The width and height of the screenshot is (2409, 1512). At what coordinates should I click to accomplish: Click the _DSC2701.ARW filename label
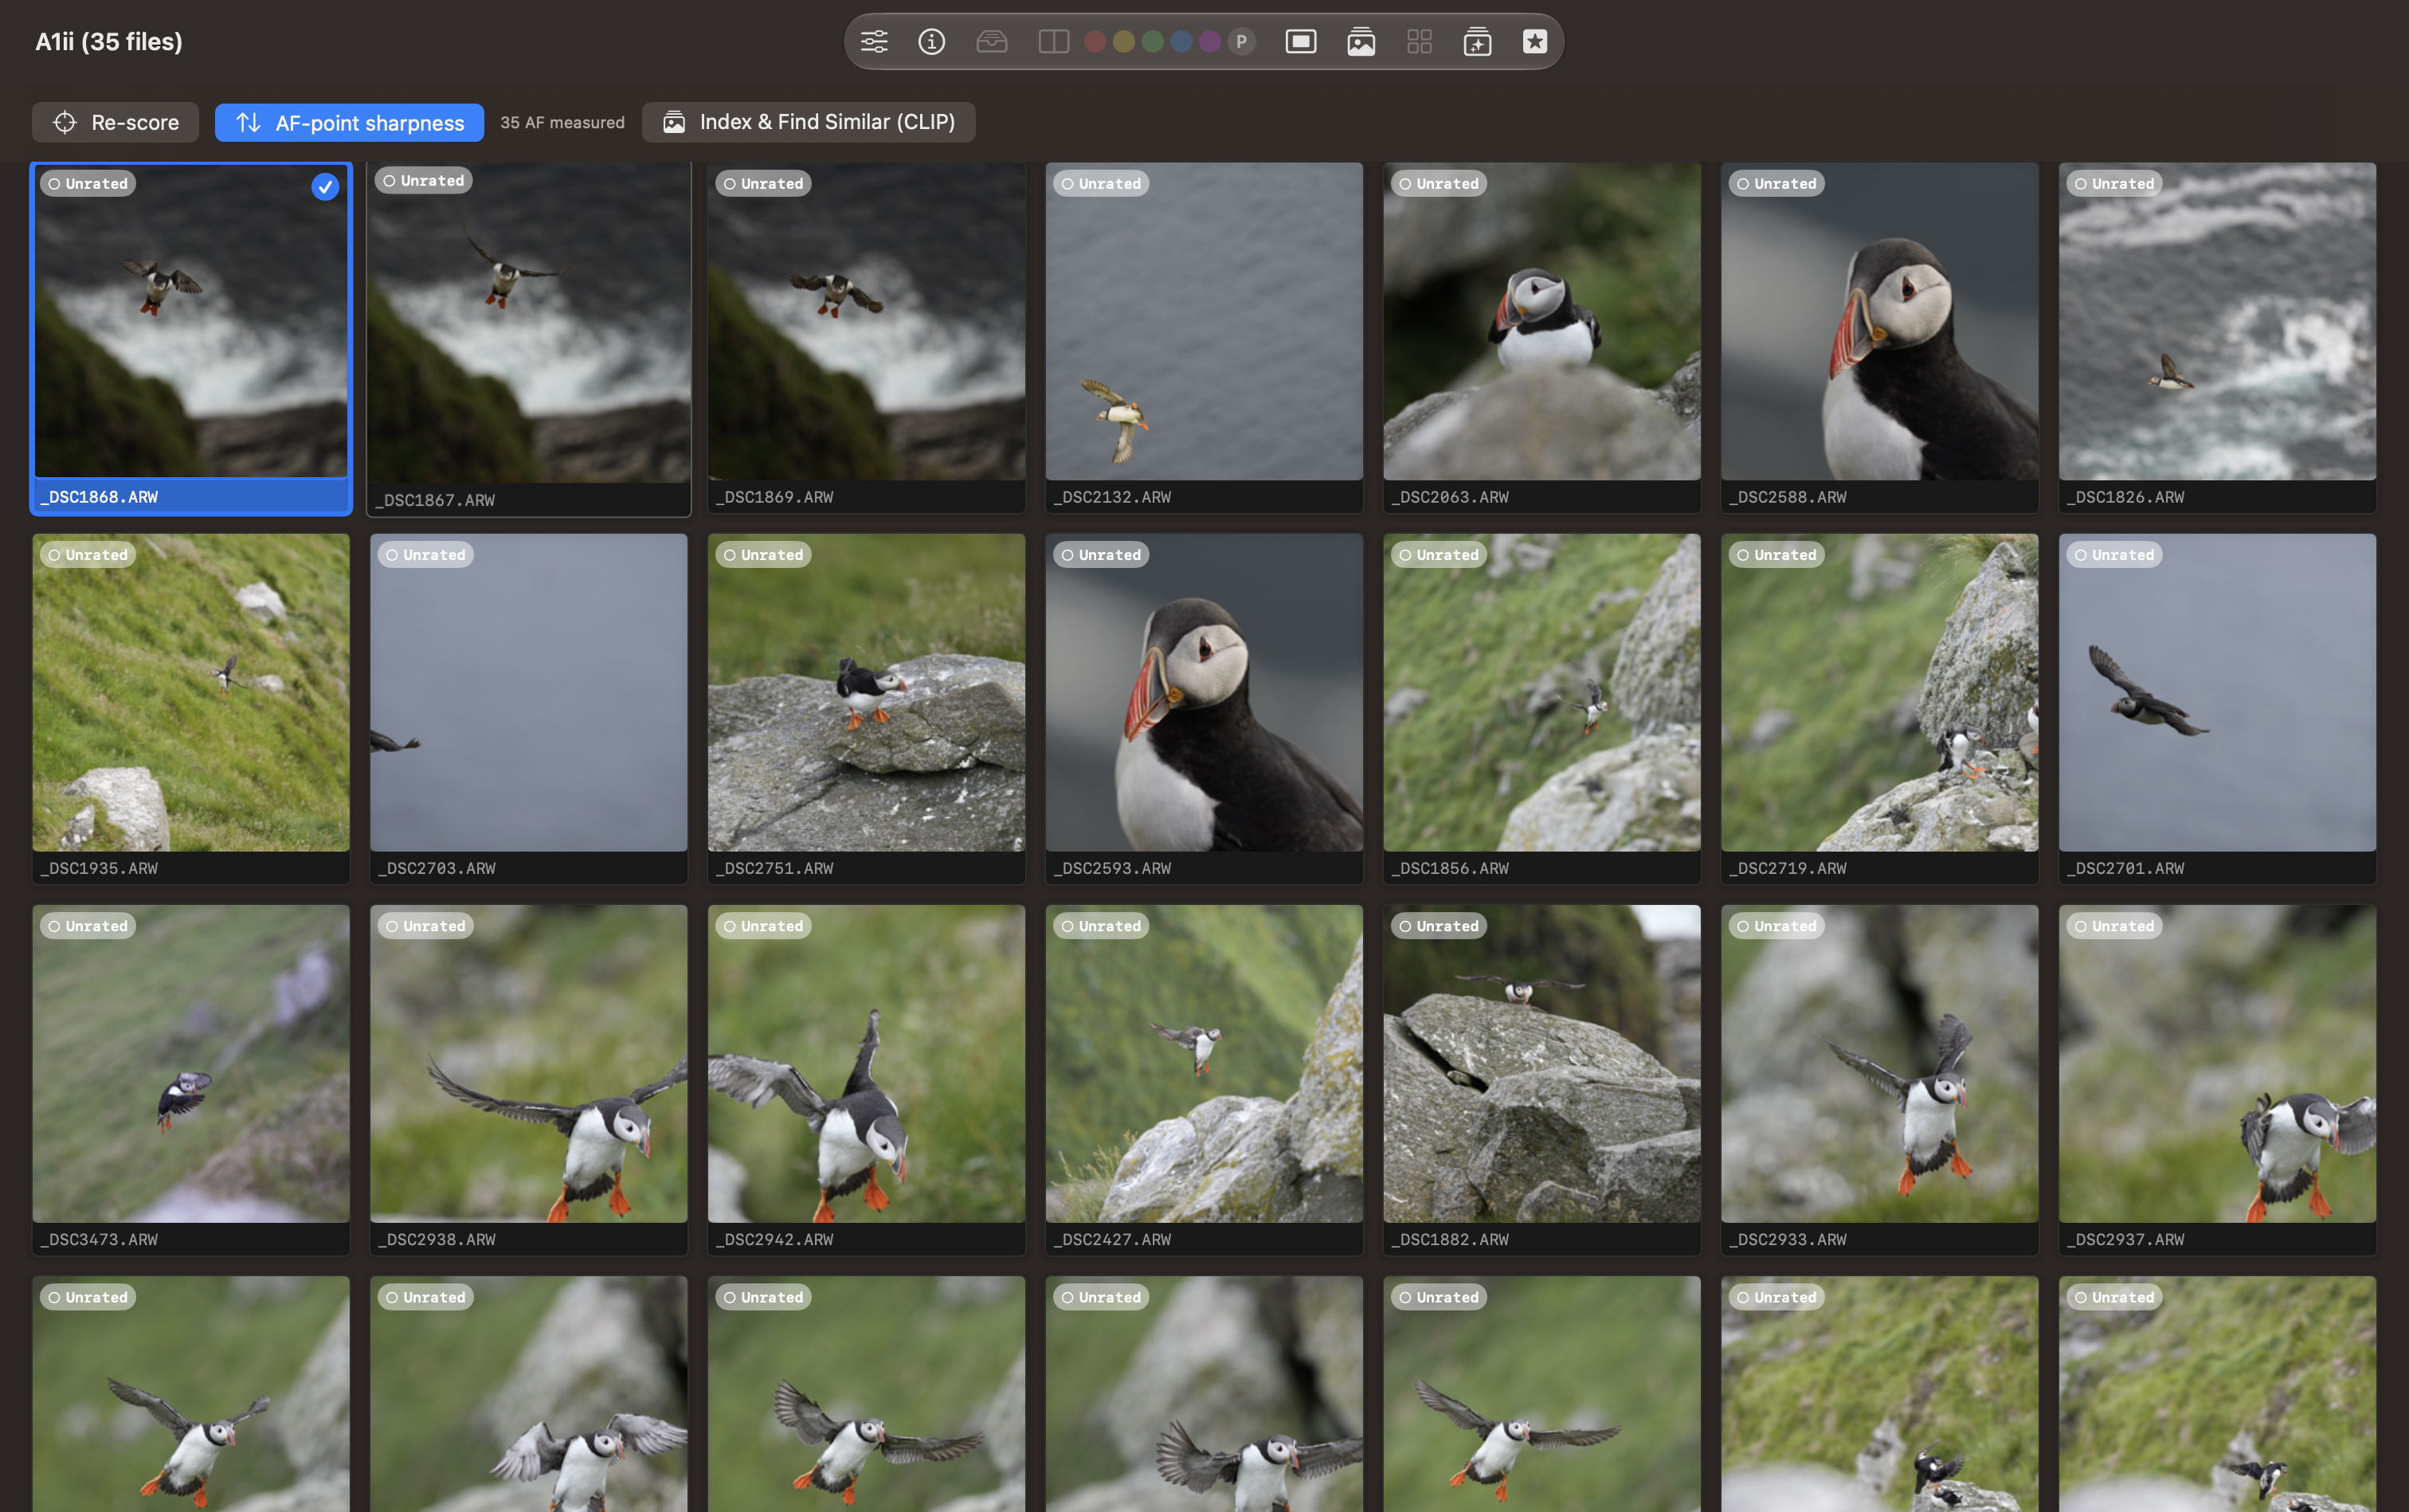coord(2126,868)
